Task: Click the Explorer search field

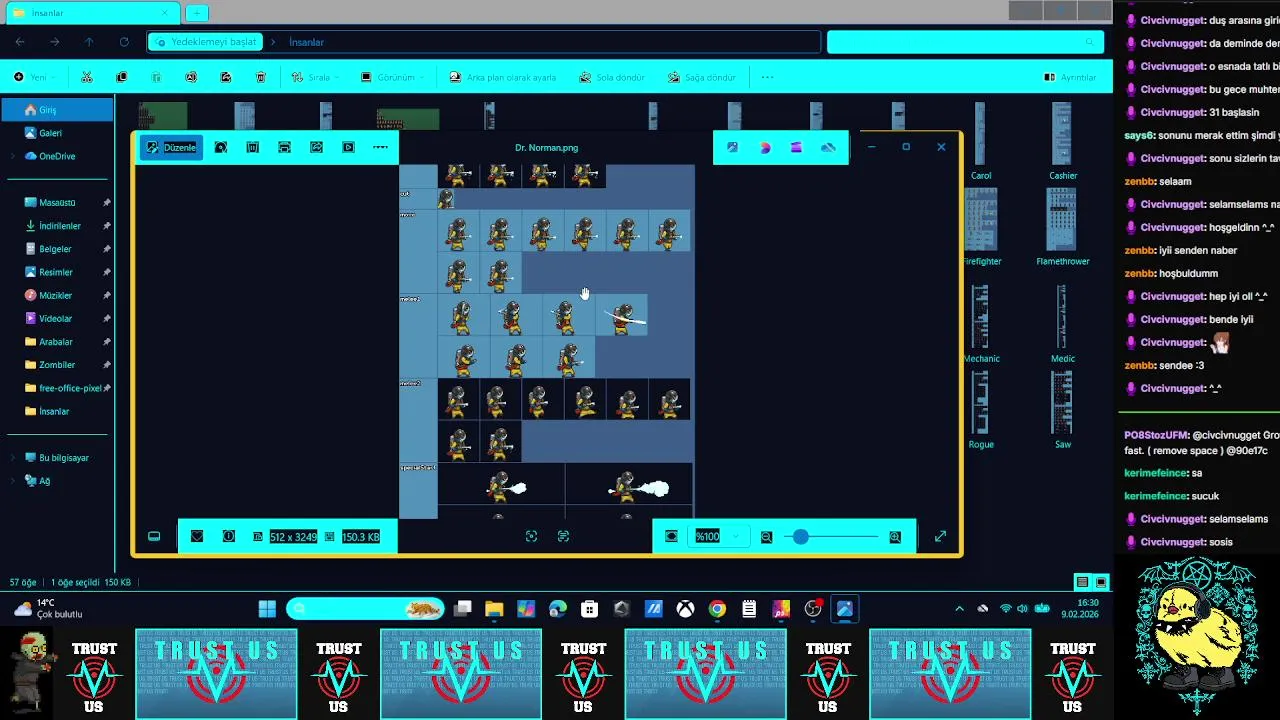Action: (965, 42)
